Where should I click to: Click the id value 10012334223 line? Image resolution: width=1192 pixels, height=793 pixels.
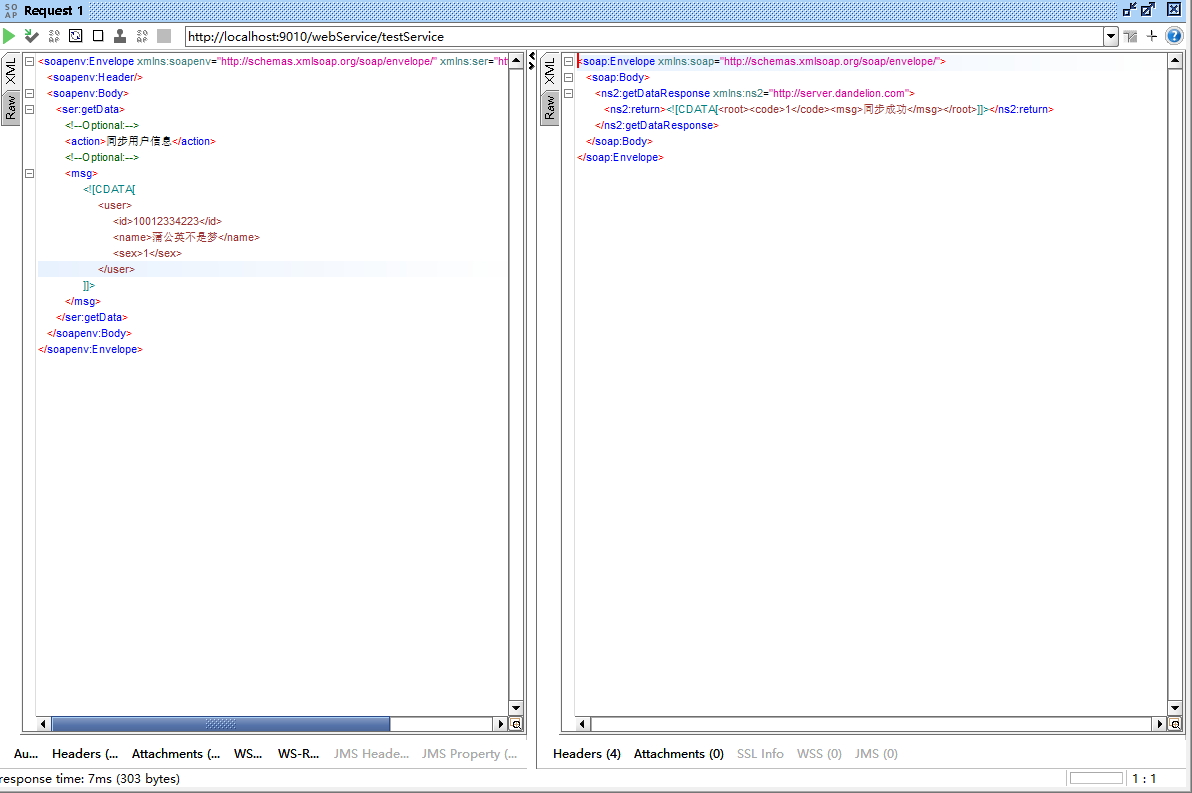167,221
